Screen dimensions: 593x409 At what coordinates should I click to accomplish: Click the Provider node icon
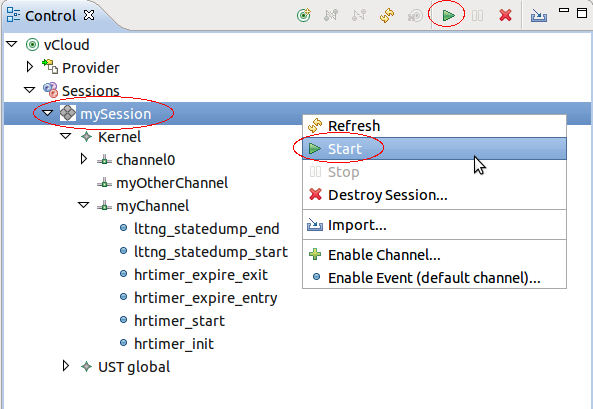click(50, 67)
